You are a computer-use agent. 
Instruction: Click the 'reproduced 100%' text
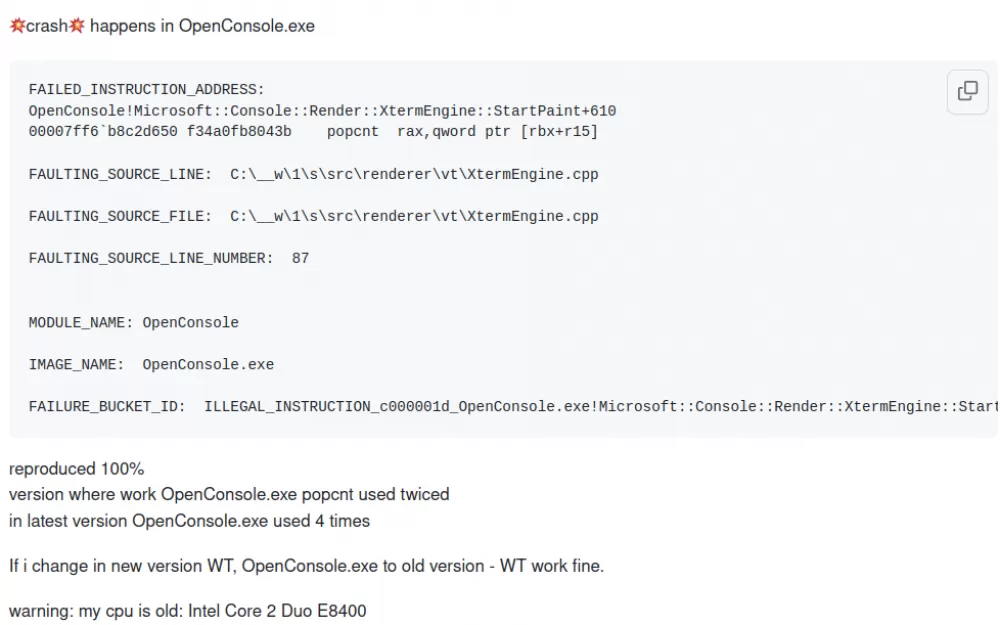(x=77, y=469)
